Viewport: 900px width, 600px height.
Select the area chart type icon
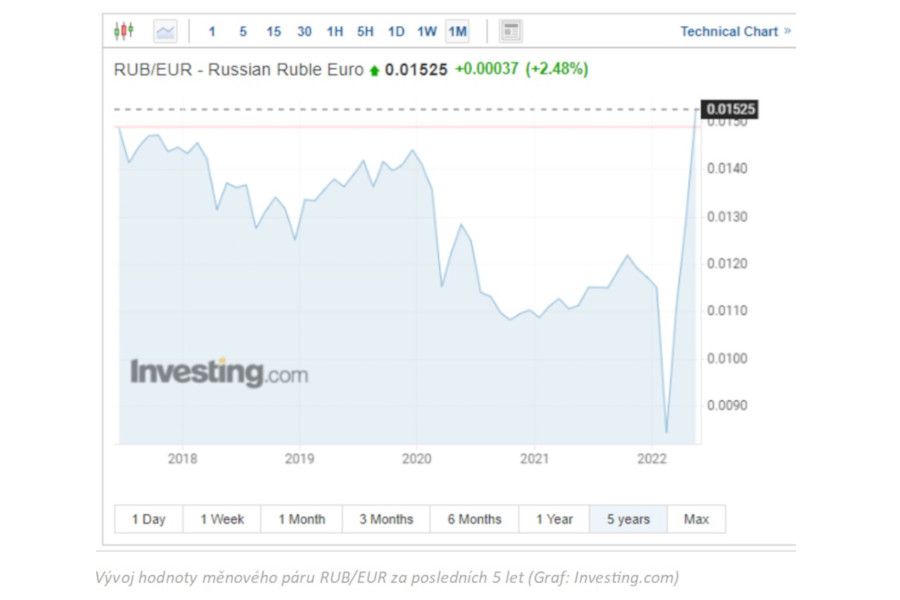coord(165,31)
